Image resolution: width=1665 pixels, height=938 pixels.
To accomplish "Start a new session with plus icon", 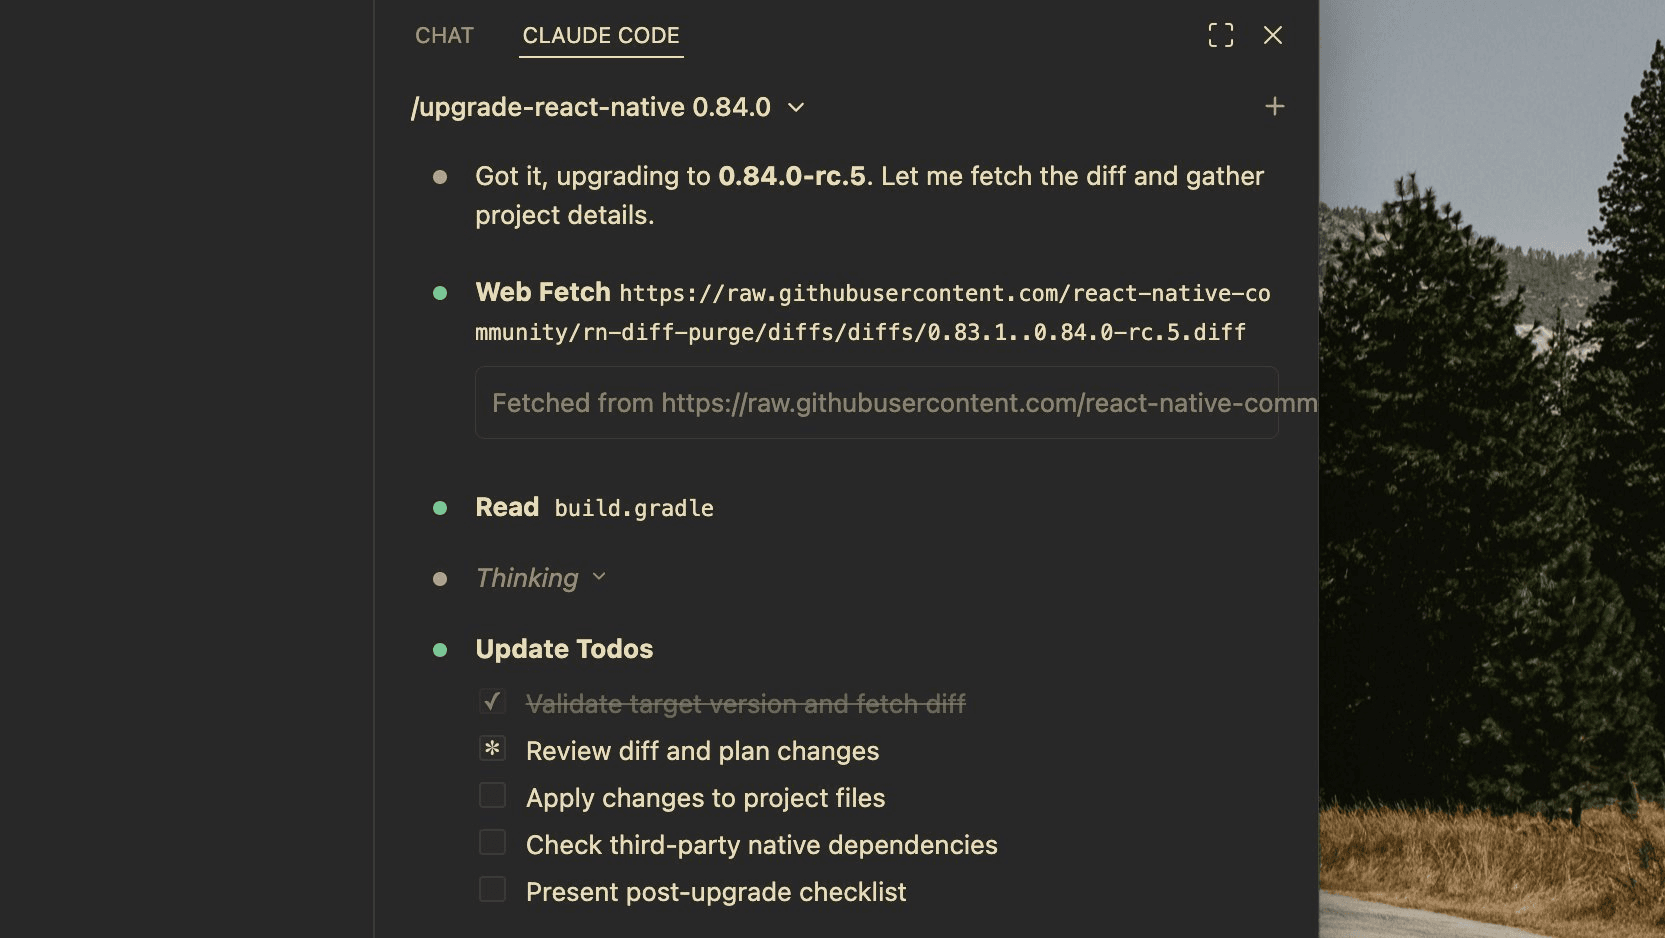I will 1274,107.
